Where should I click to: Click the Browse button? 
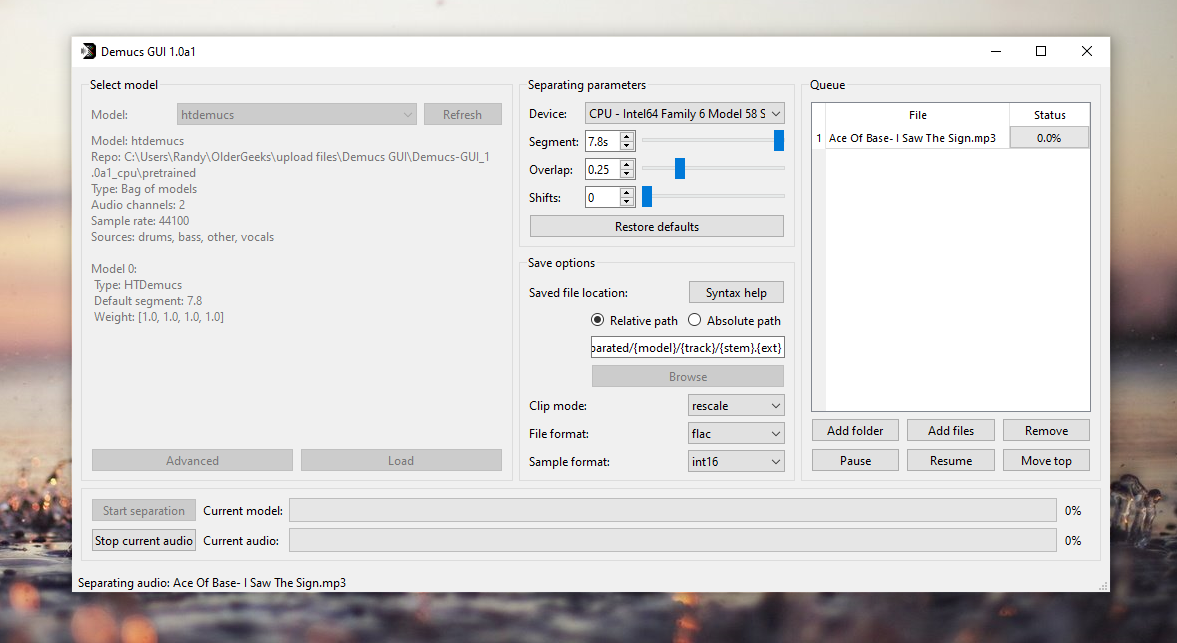pos(688,377)
